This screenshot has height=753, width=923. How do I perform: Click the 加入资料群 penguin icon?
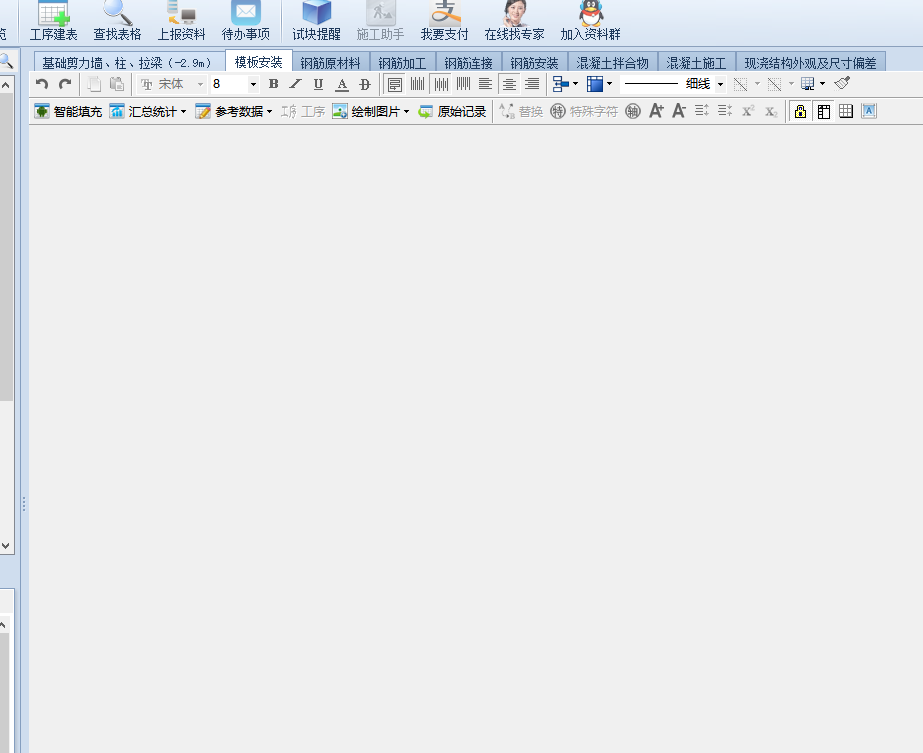[x=590, y=22]
